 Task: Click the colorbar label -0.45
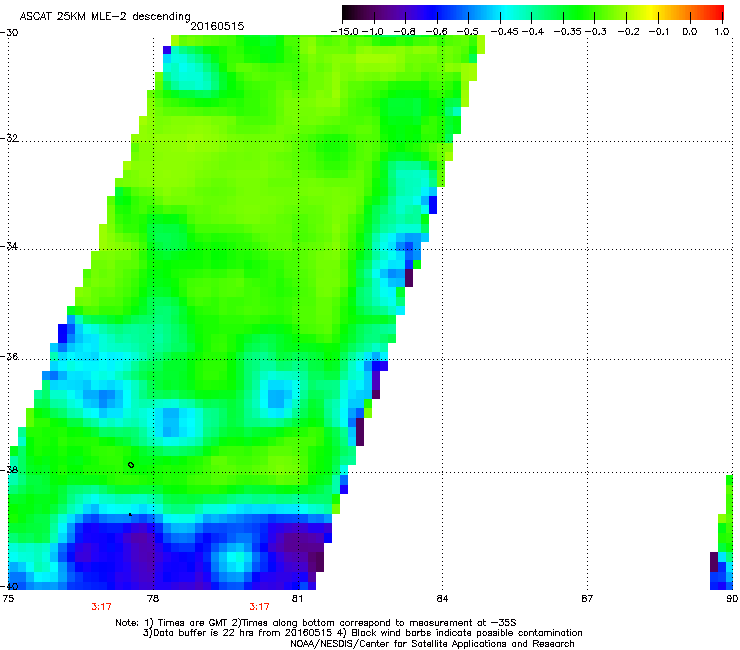tap(505, 32)
